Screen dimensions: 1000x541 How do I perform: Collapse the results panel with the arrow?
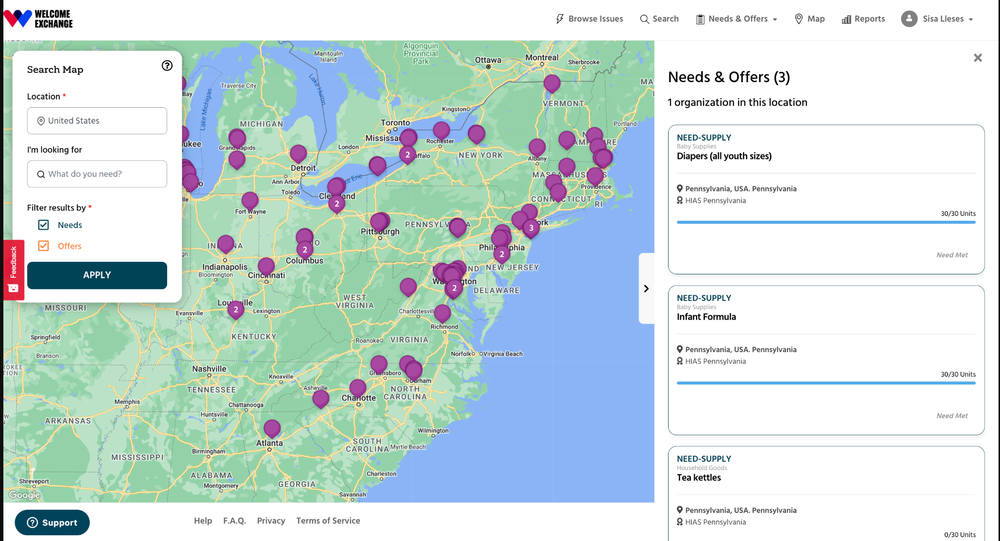point(646,289)
